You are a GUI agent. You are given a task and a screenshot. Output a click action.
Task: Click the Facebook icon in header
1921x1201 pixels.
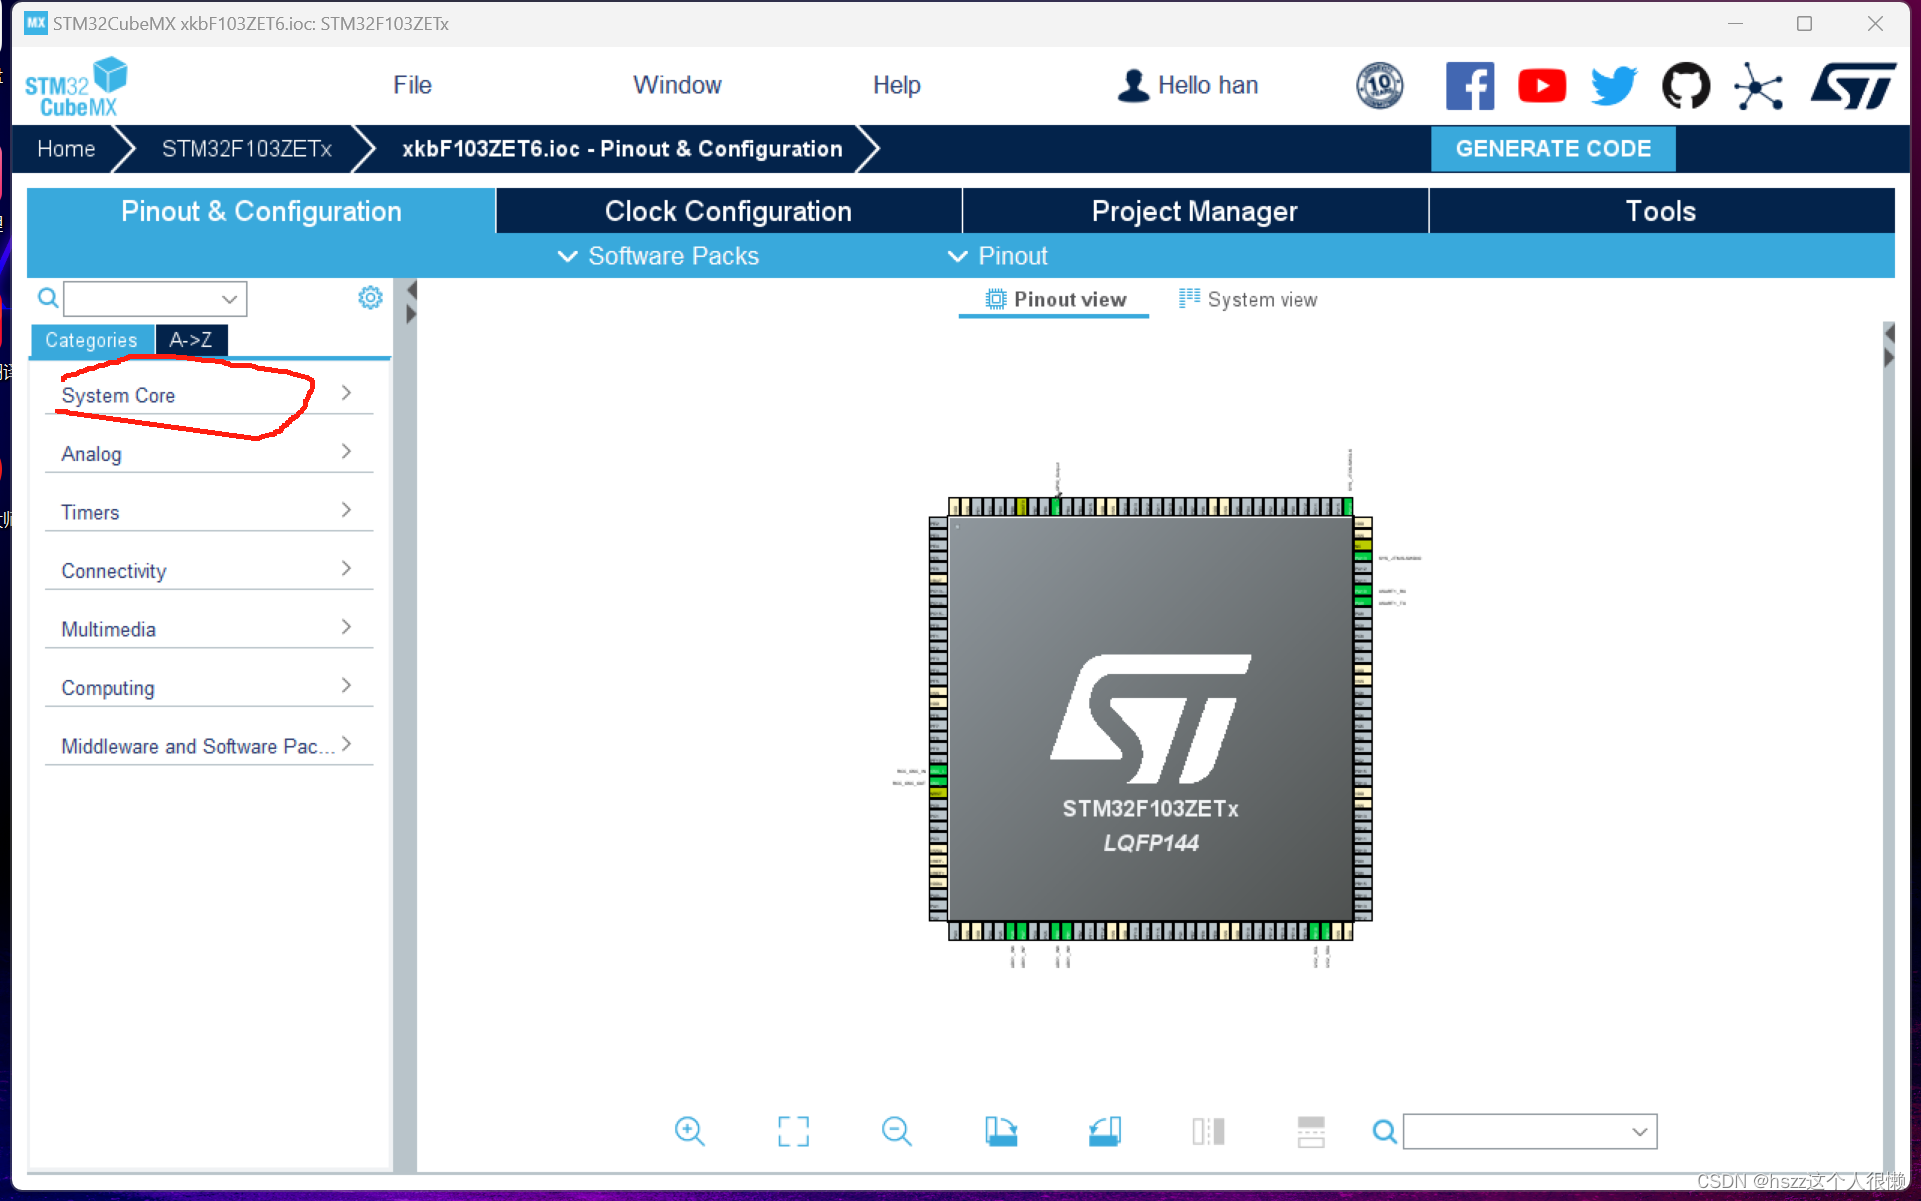1469,86
